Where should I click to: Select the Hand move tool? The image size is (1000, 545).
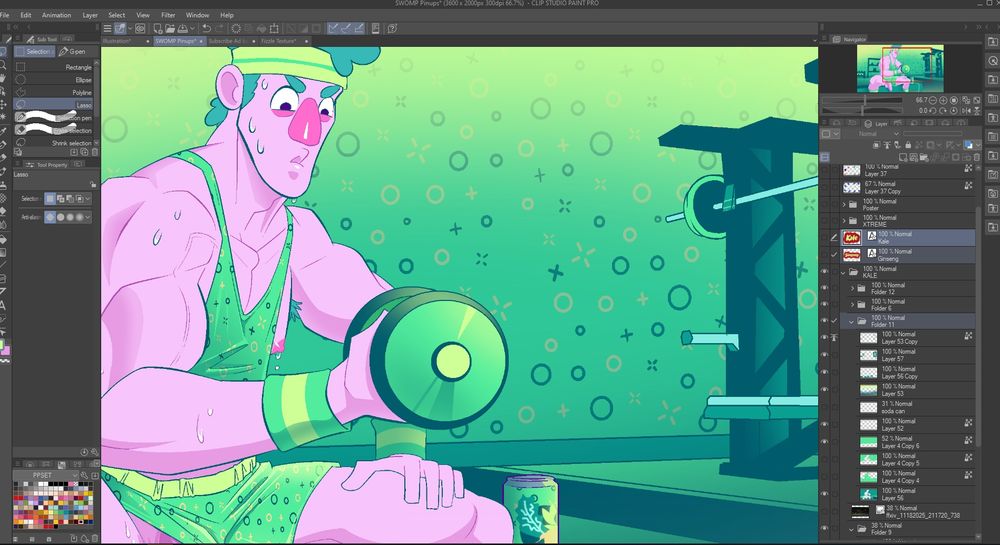(3, 78)
